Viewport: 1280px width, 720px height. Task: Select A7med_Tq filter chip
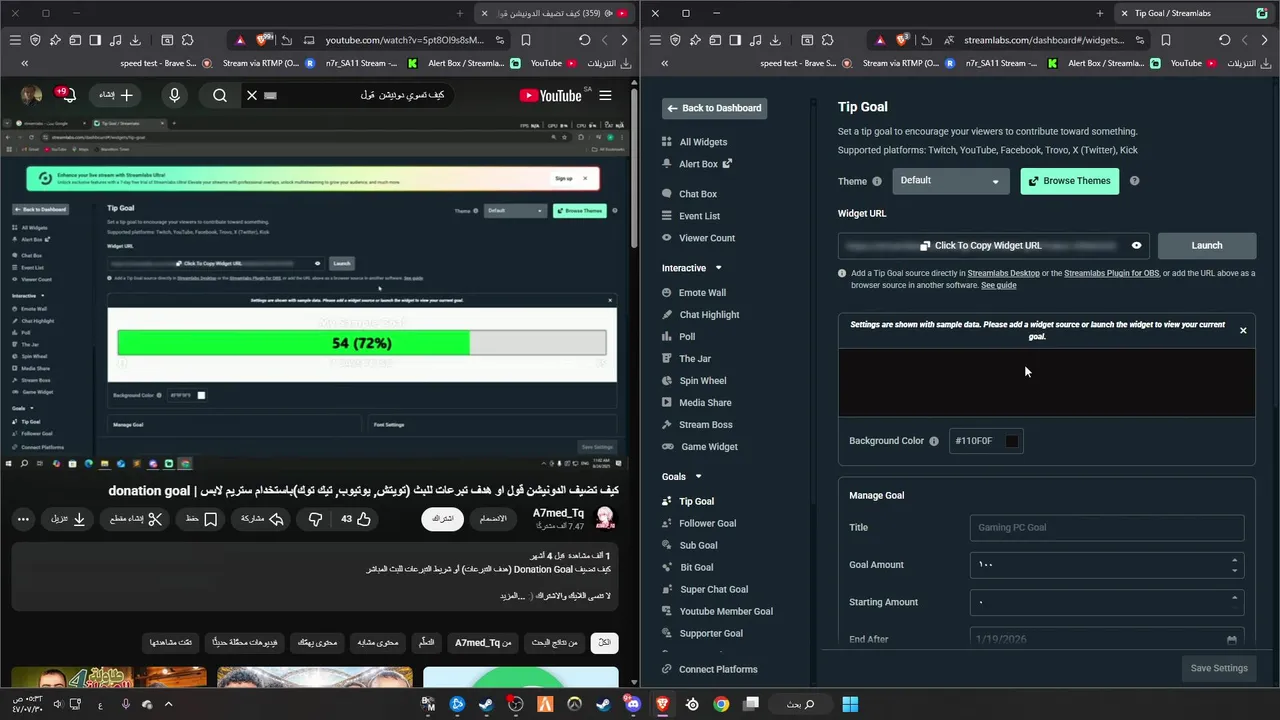coord(484,642)
